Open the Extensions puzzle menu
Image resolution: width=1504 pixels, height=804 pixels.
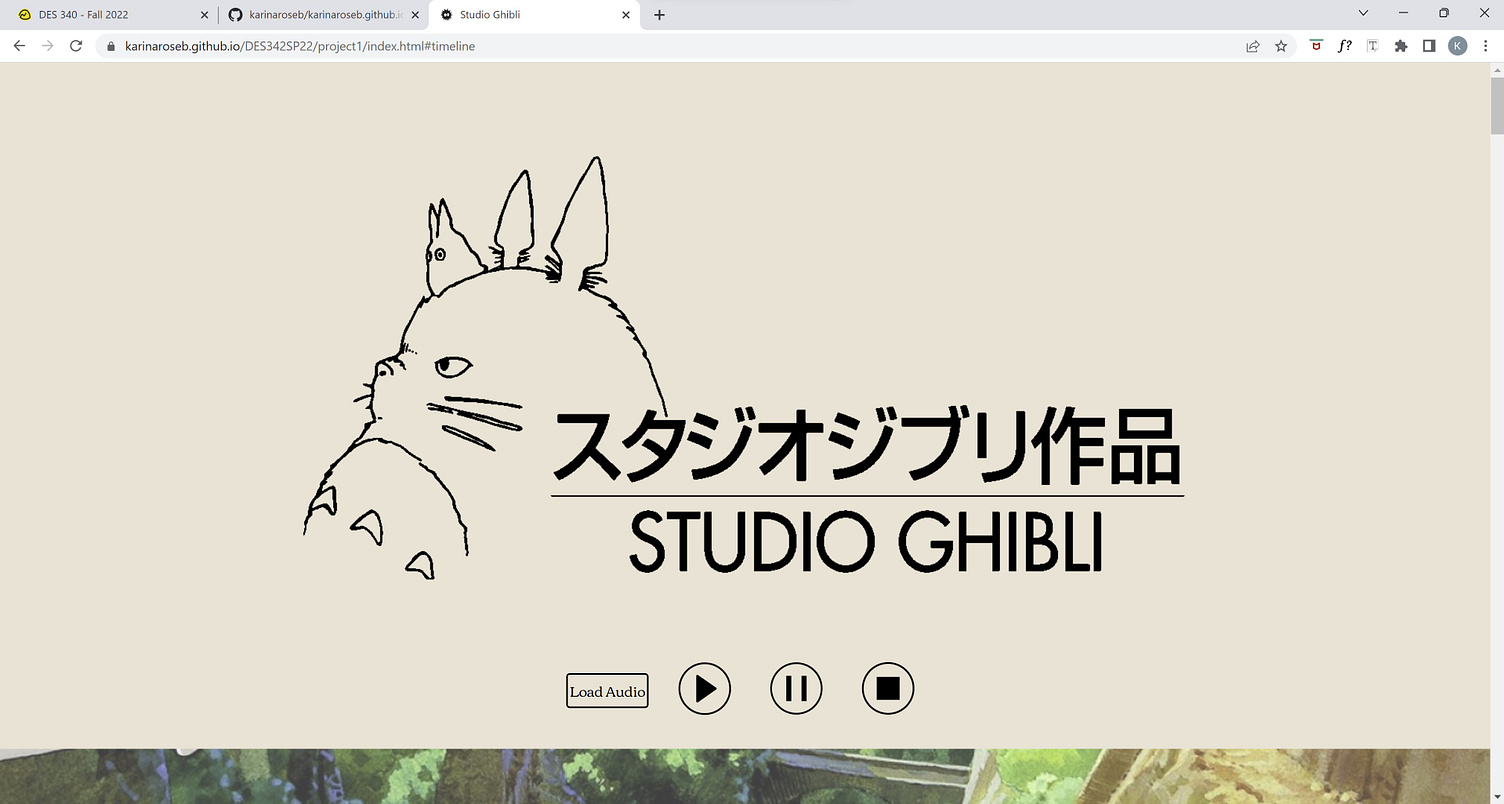[x=1401, y=46]
